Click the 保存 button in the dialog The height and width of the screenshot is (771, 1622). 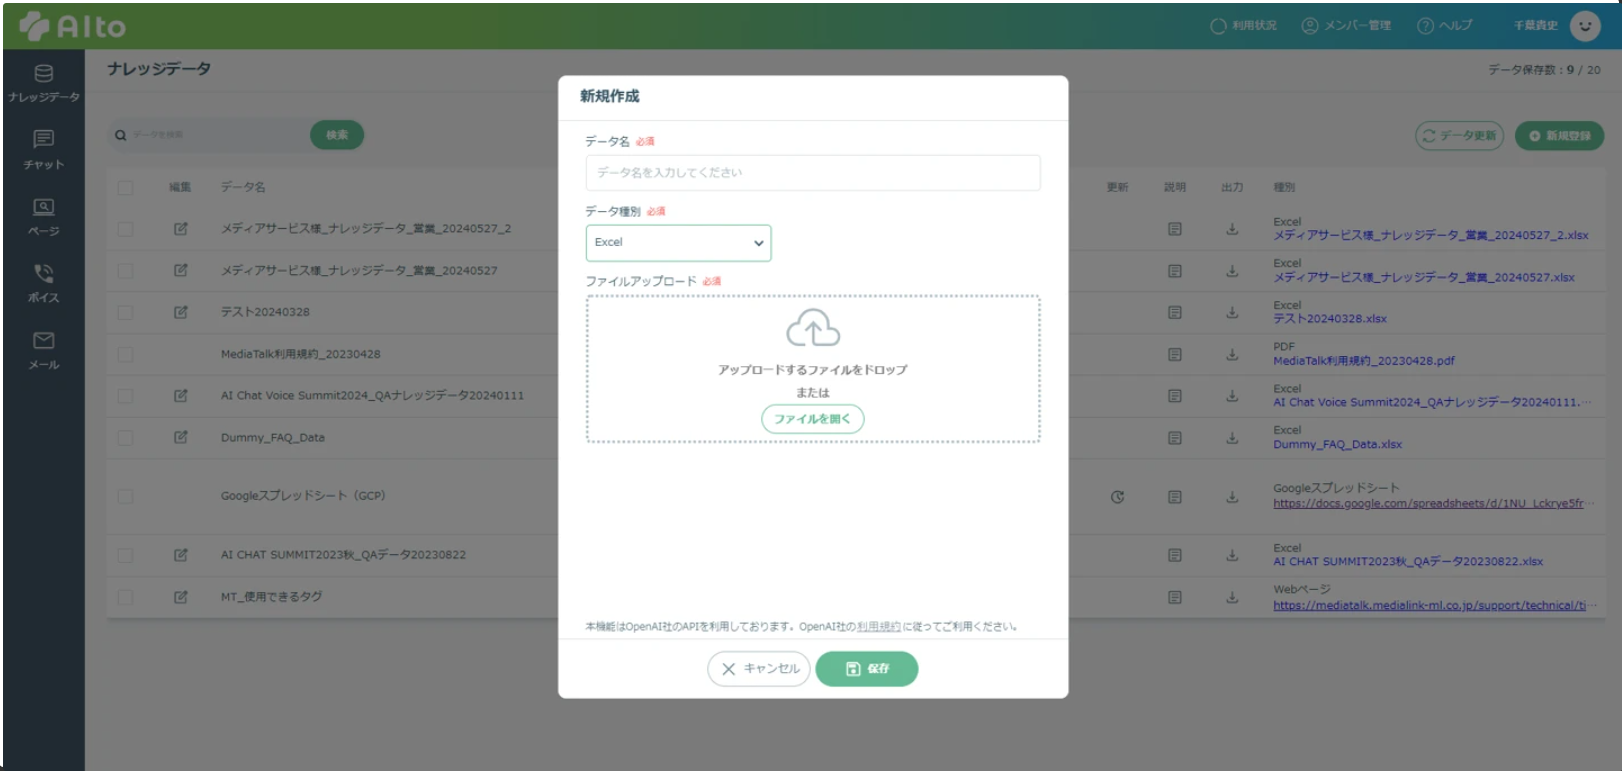point(867,669)
